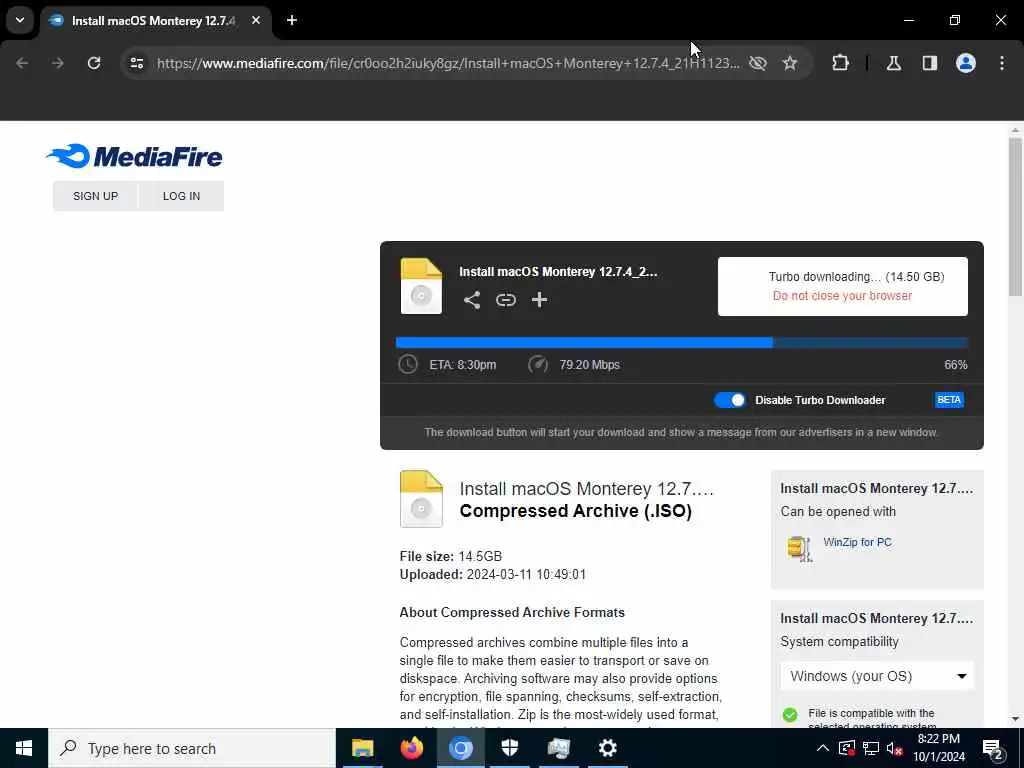This screenshot has width=1024, height=768.
Task: Show hidden system tray icons
Action: point(822,748)
